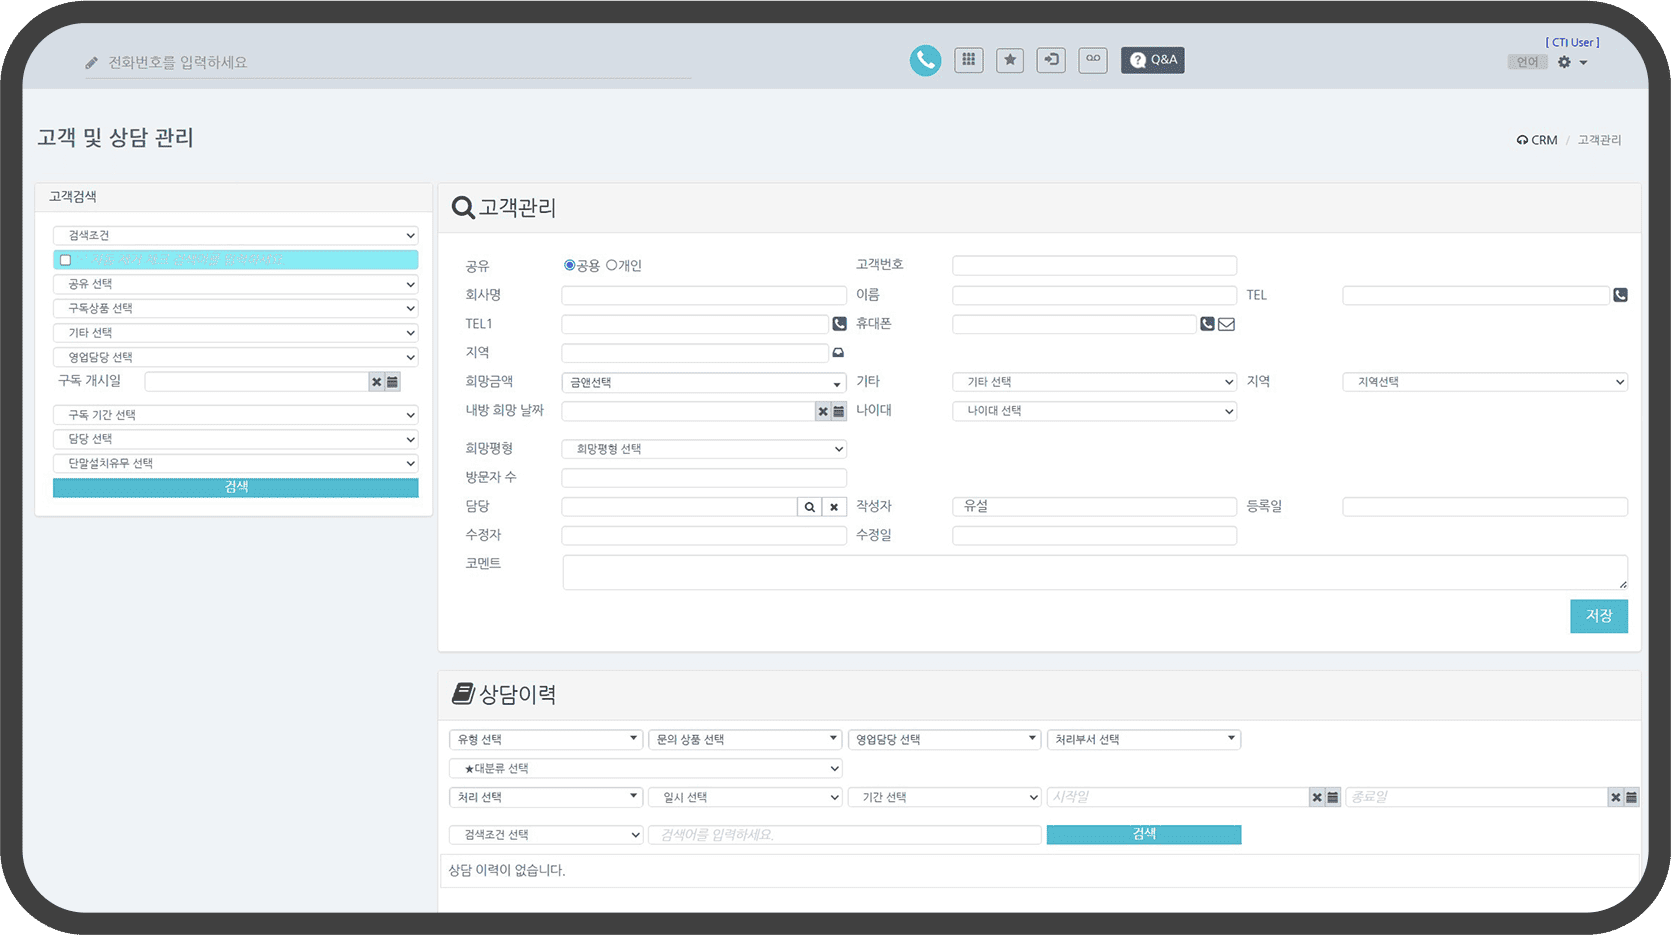1671x935 pixels.
Task: Open the dial pad grid icon
Action: (x=968, y=60)
